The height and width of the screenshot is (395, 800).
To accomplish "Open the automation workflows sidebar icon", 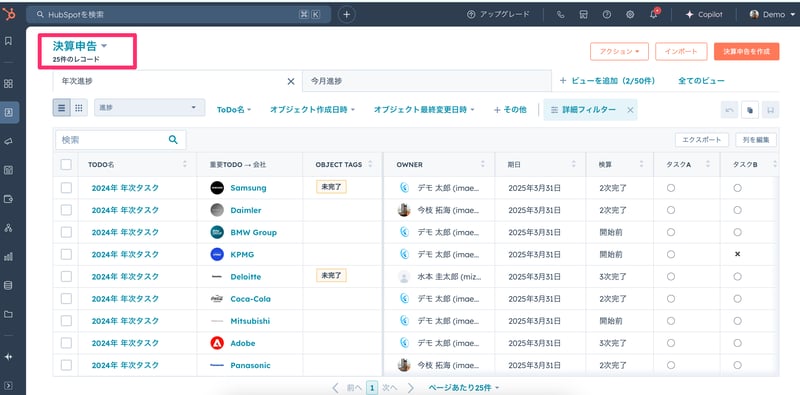I will (x=8, y=228).
